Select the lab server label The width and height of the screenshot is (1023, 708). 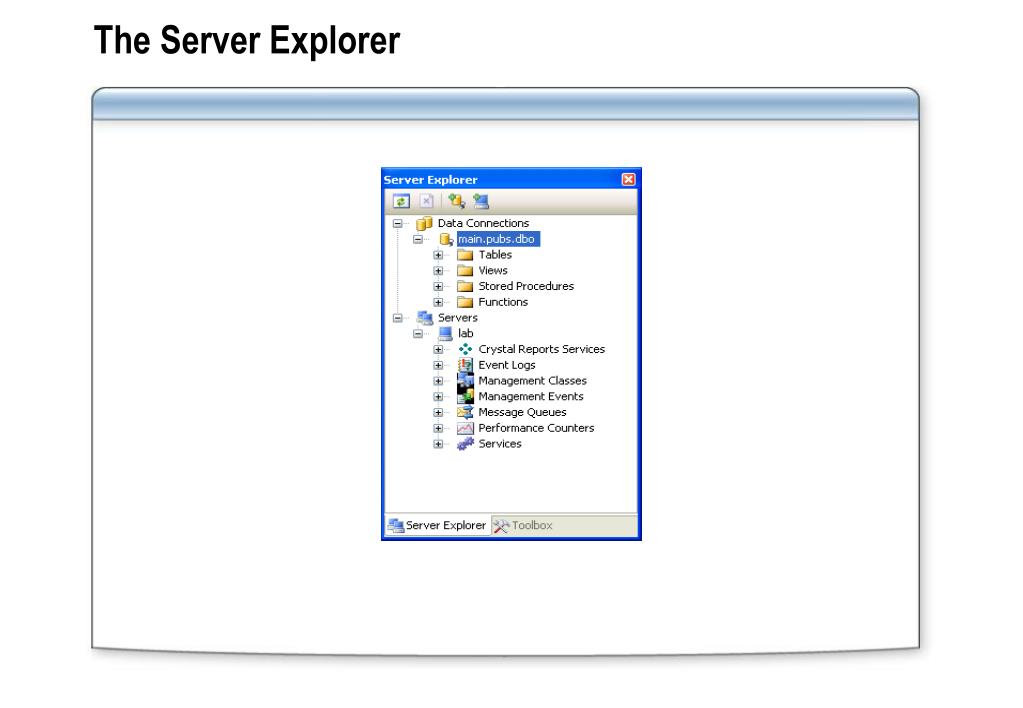[x=466, y=333]
